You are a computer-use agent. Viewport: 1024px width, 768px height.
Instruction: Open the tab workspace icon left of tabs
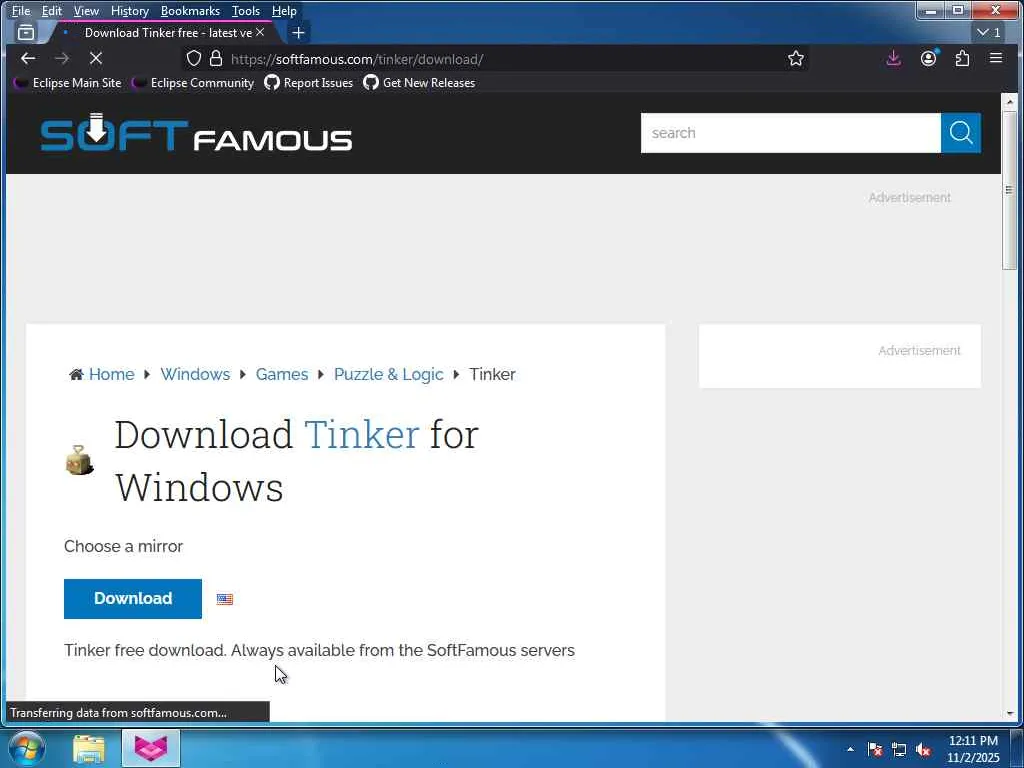point(26,33)
